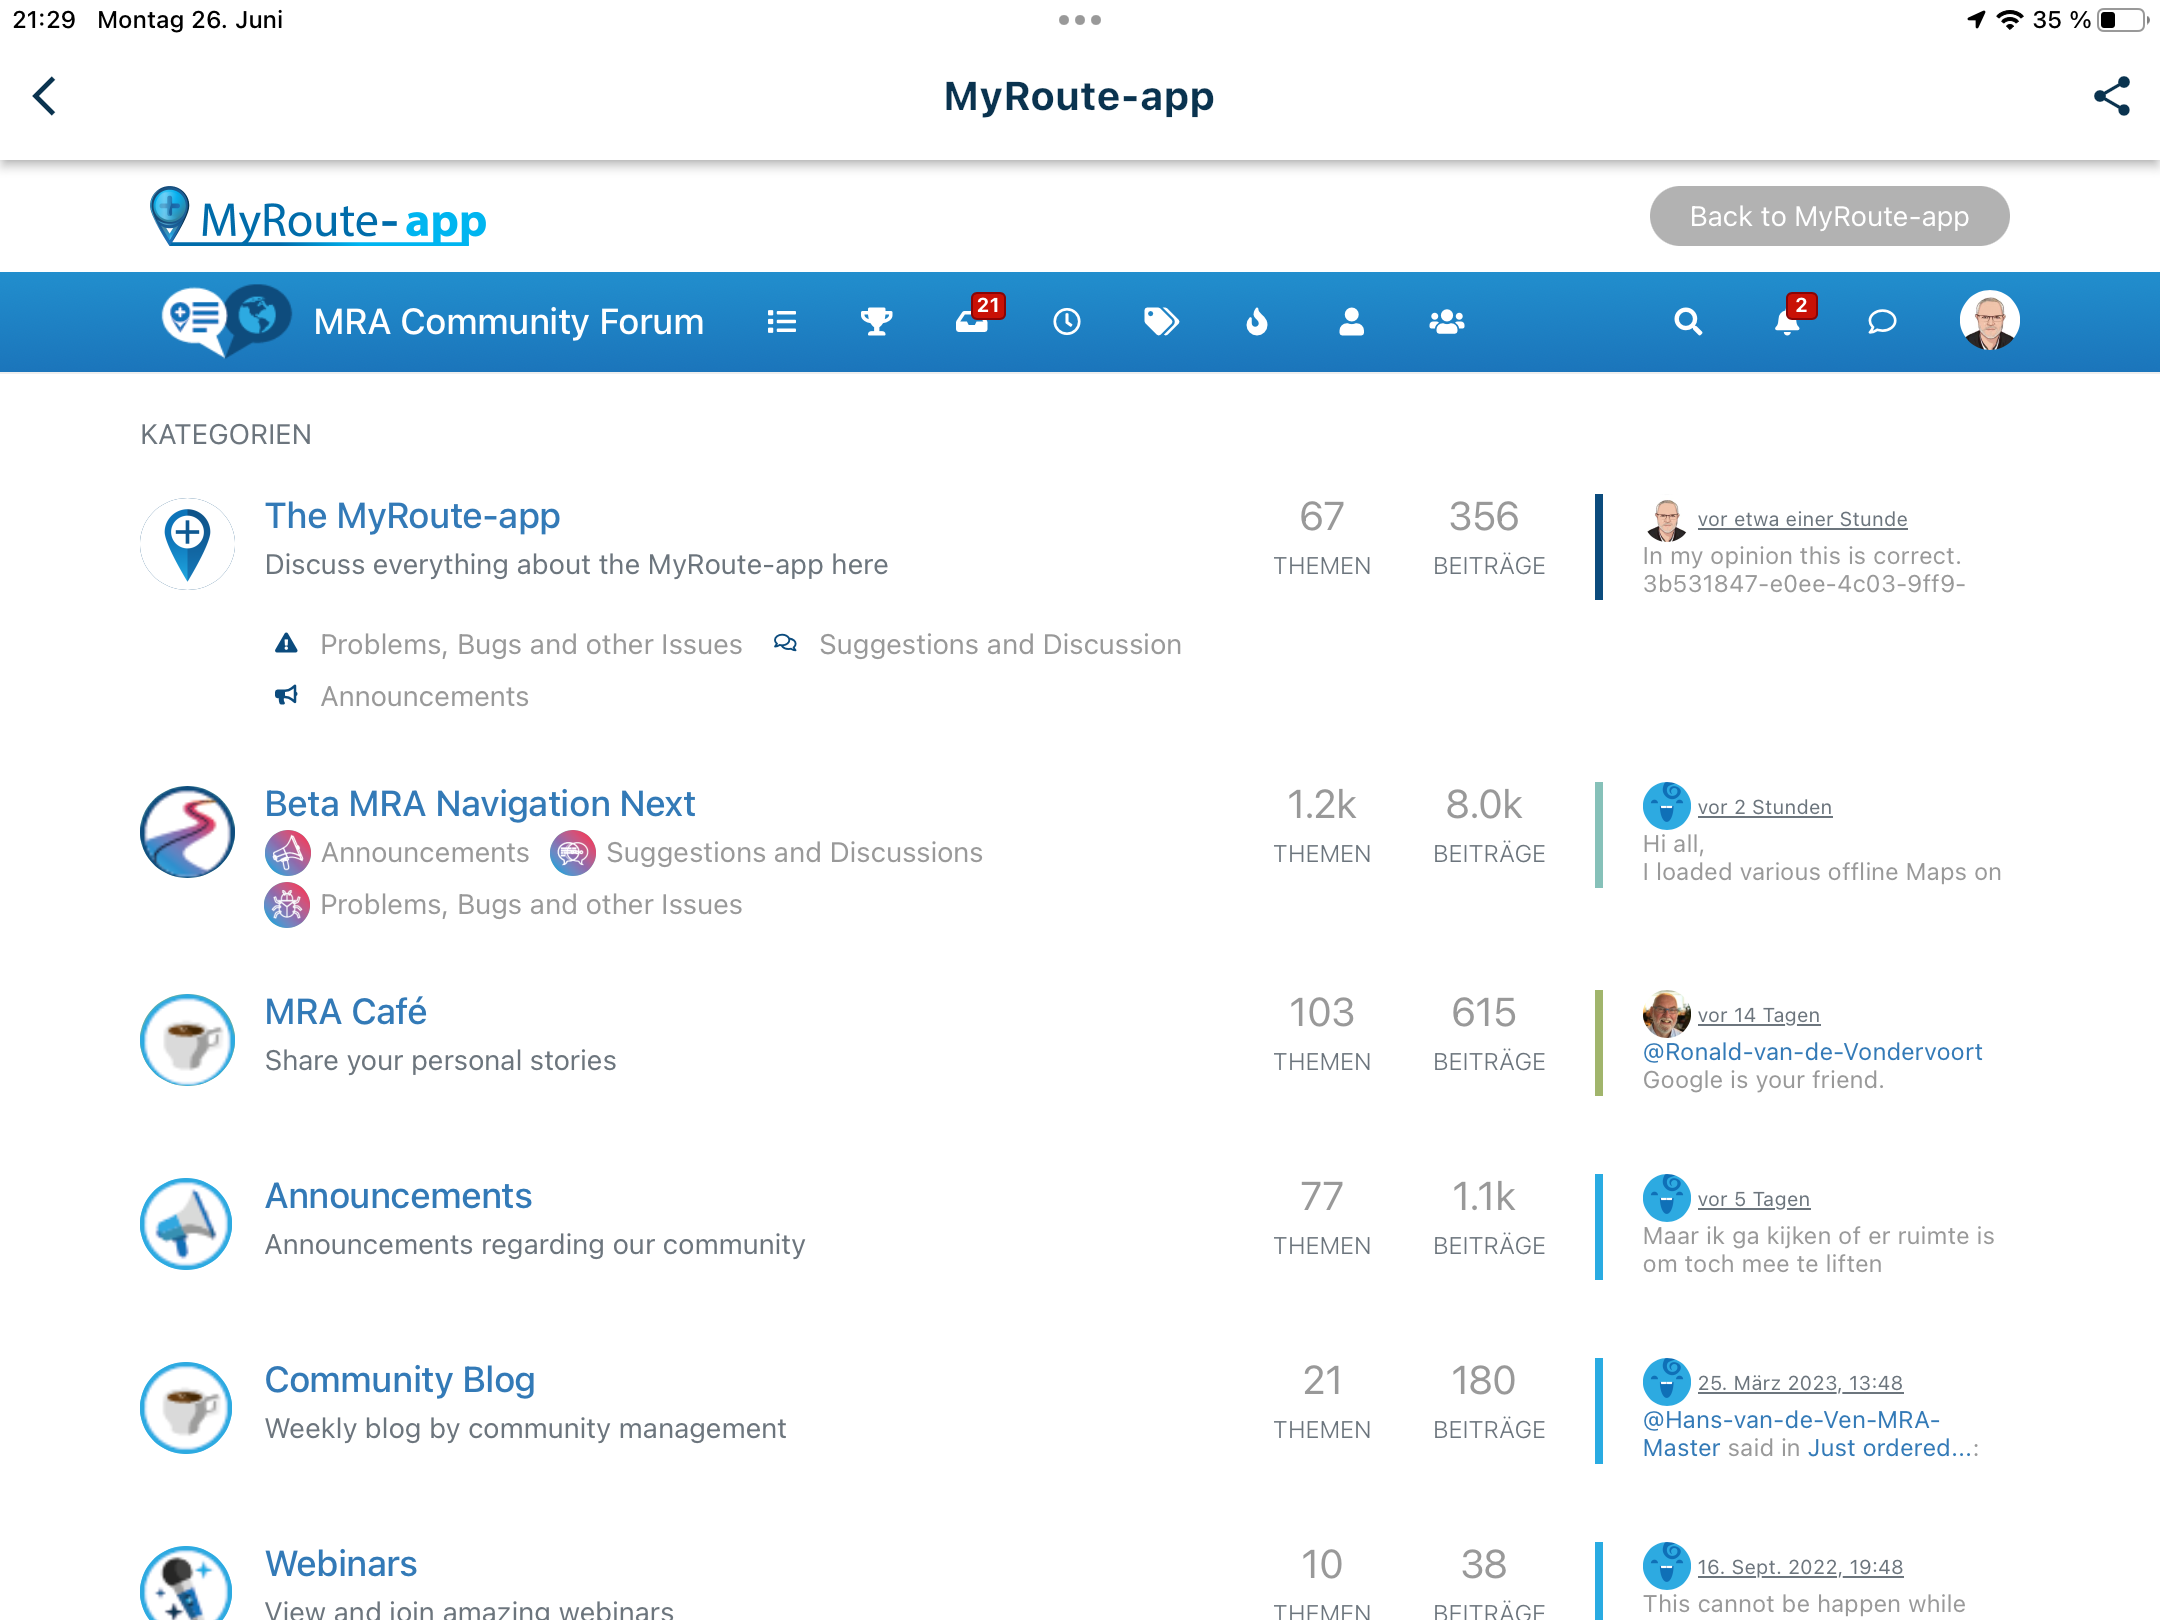The height and width of the screenshot is (1620, 2160).
Task: Click Beta MRA Navigation Next logo icon
Action: [187, 832]
